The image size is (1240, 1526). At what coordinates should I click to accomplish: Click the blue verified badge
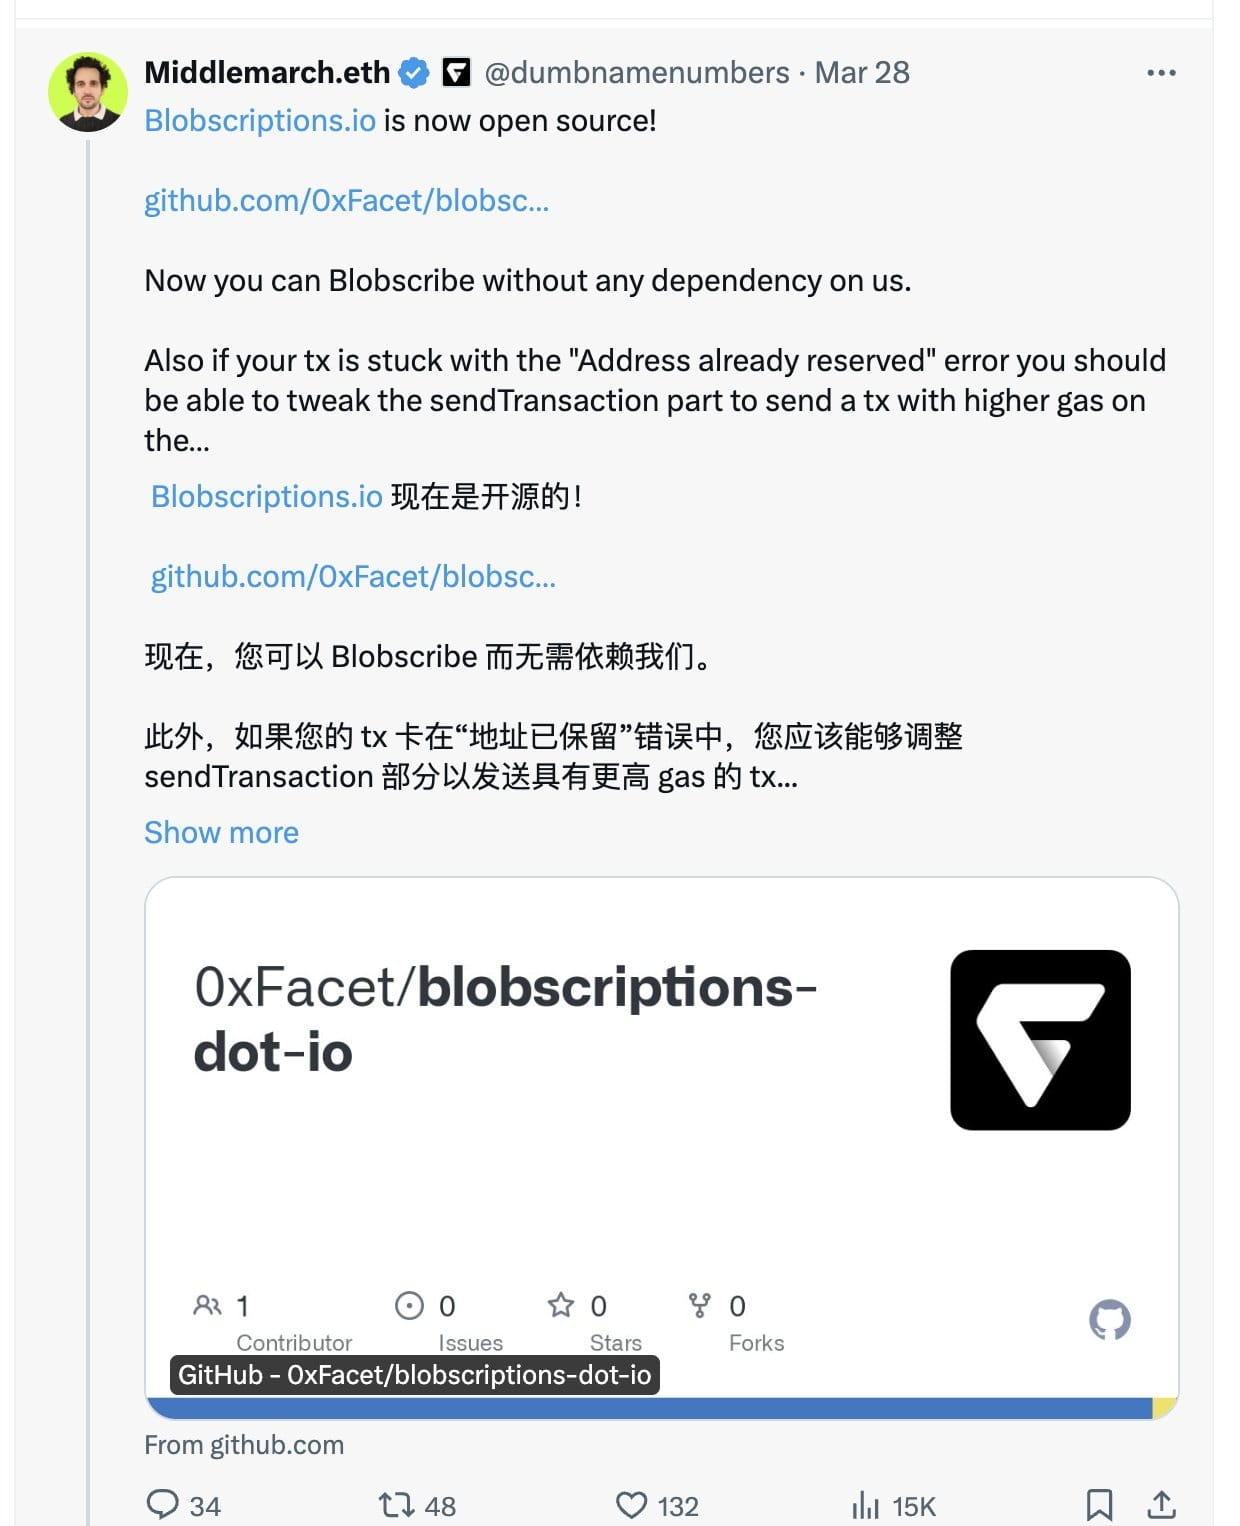414,73
